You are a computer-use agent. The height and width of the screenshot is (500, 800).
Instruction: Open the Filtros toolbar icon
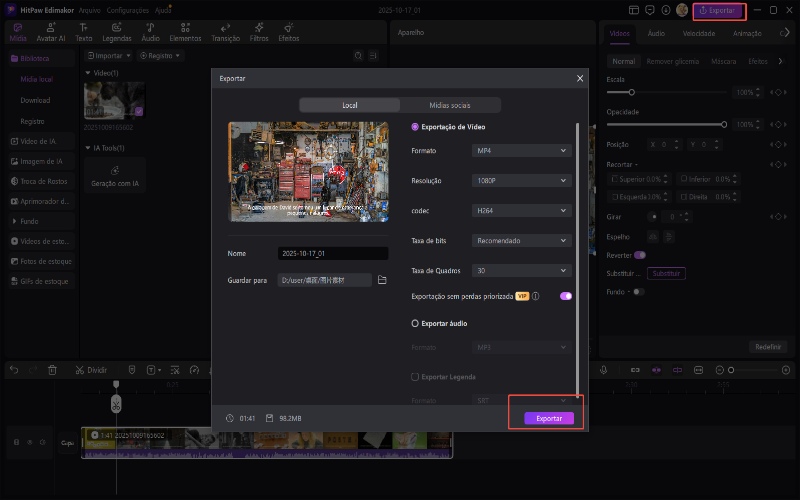(259, 32)
